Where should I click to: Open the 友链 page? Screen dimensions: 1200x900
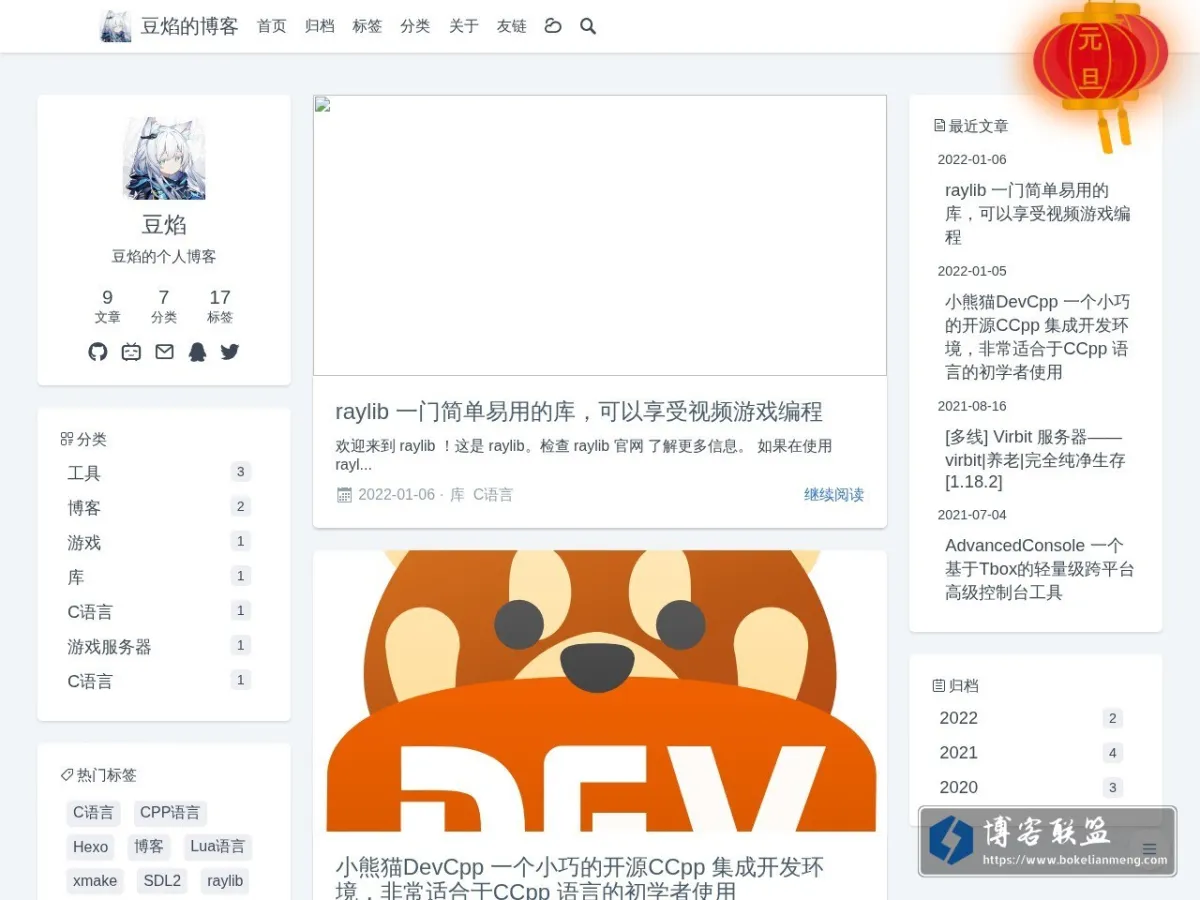512,26
